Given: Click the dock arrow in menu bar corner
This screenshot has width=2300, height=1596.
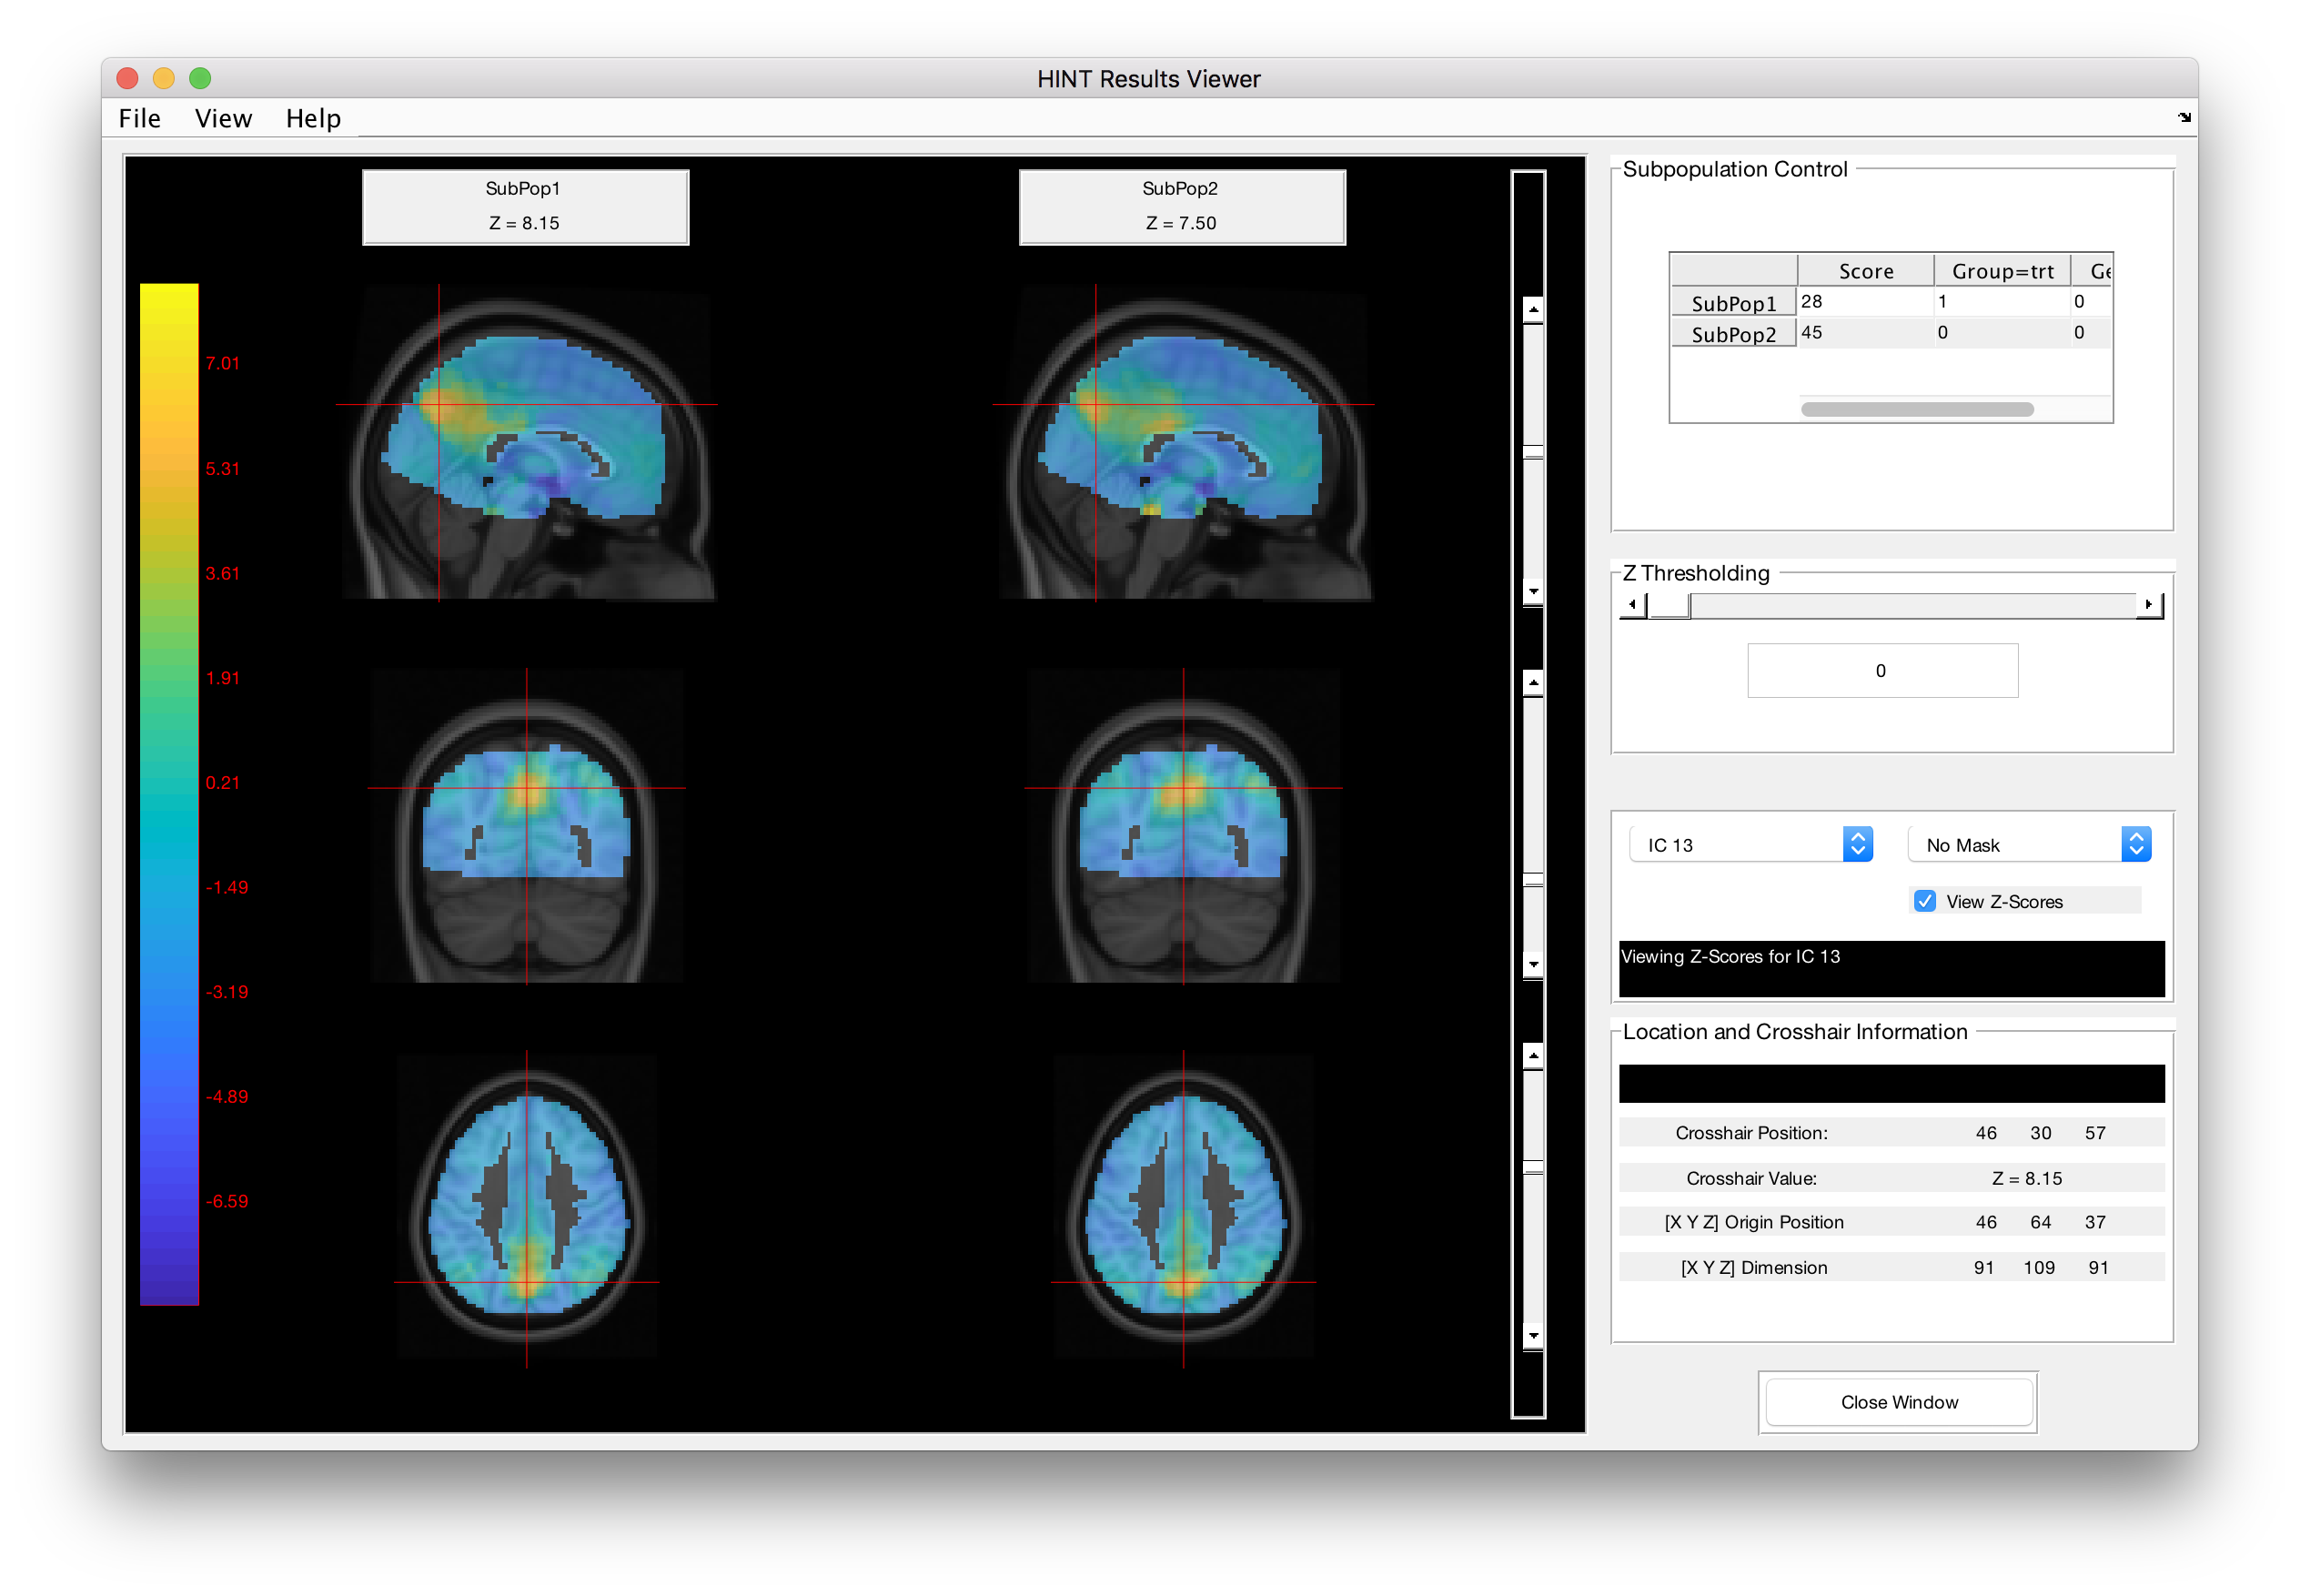Looking at the screenshot, I should [2184, 118].
